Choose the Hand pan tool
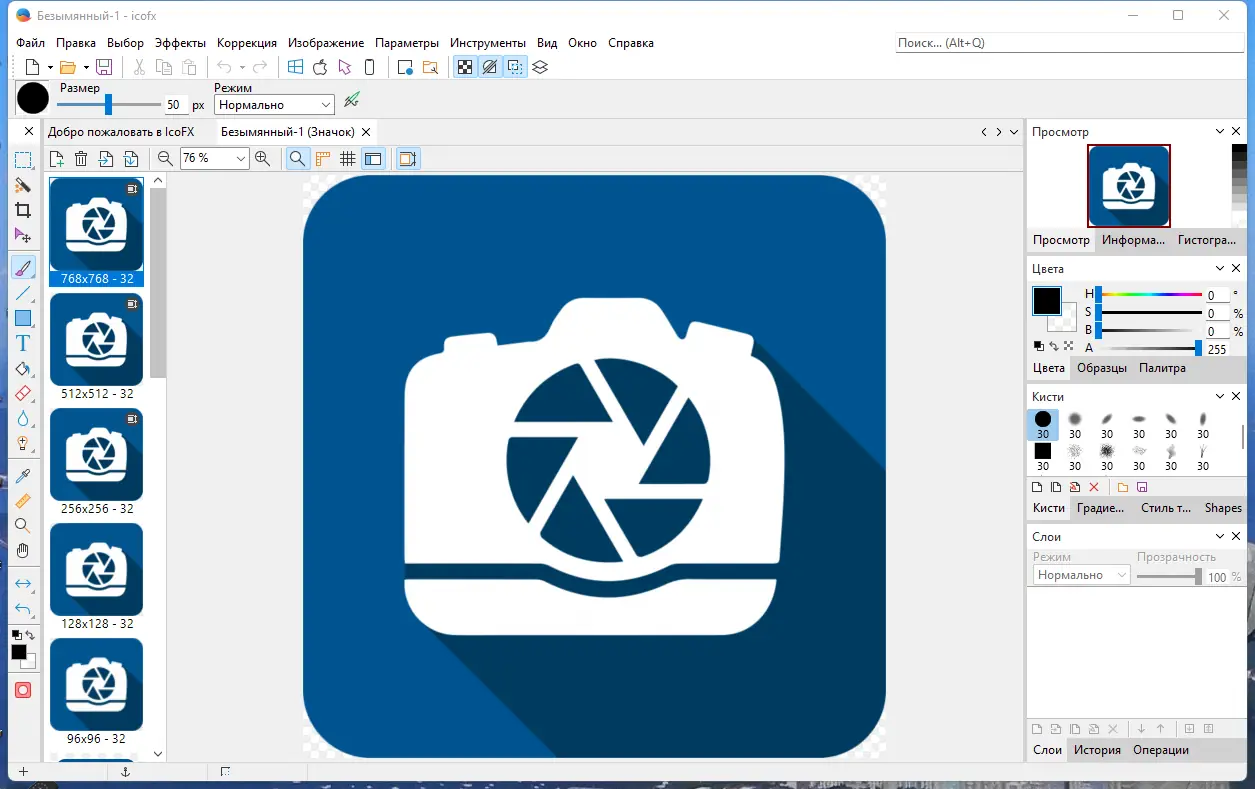The height and width of the screenshot is (789, 1255). [x=23, y=551]
